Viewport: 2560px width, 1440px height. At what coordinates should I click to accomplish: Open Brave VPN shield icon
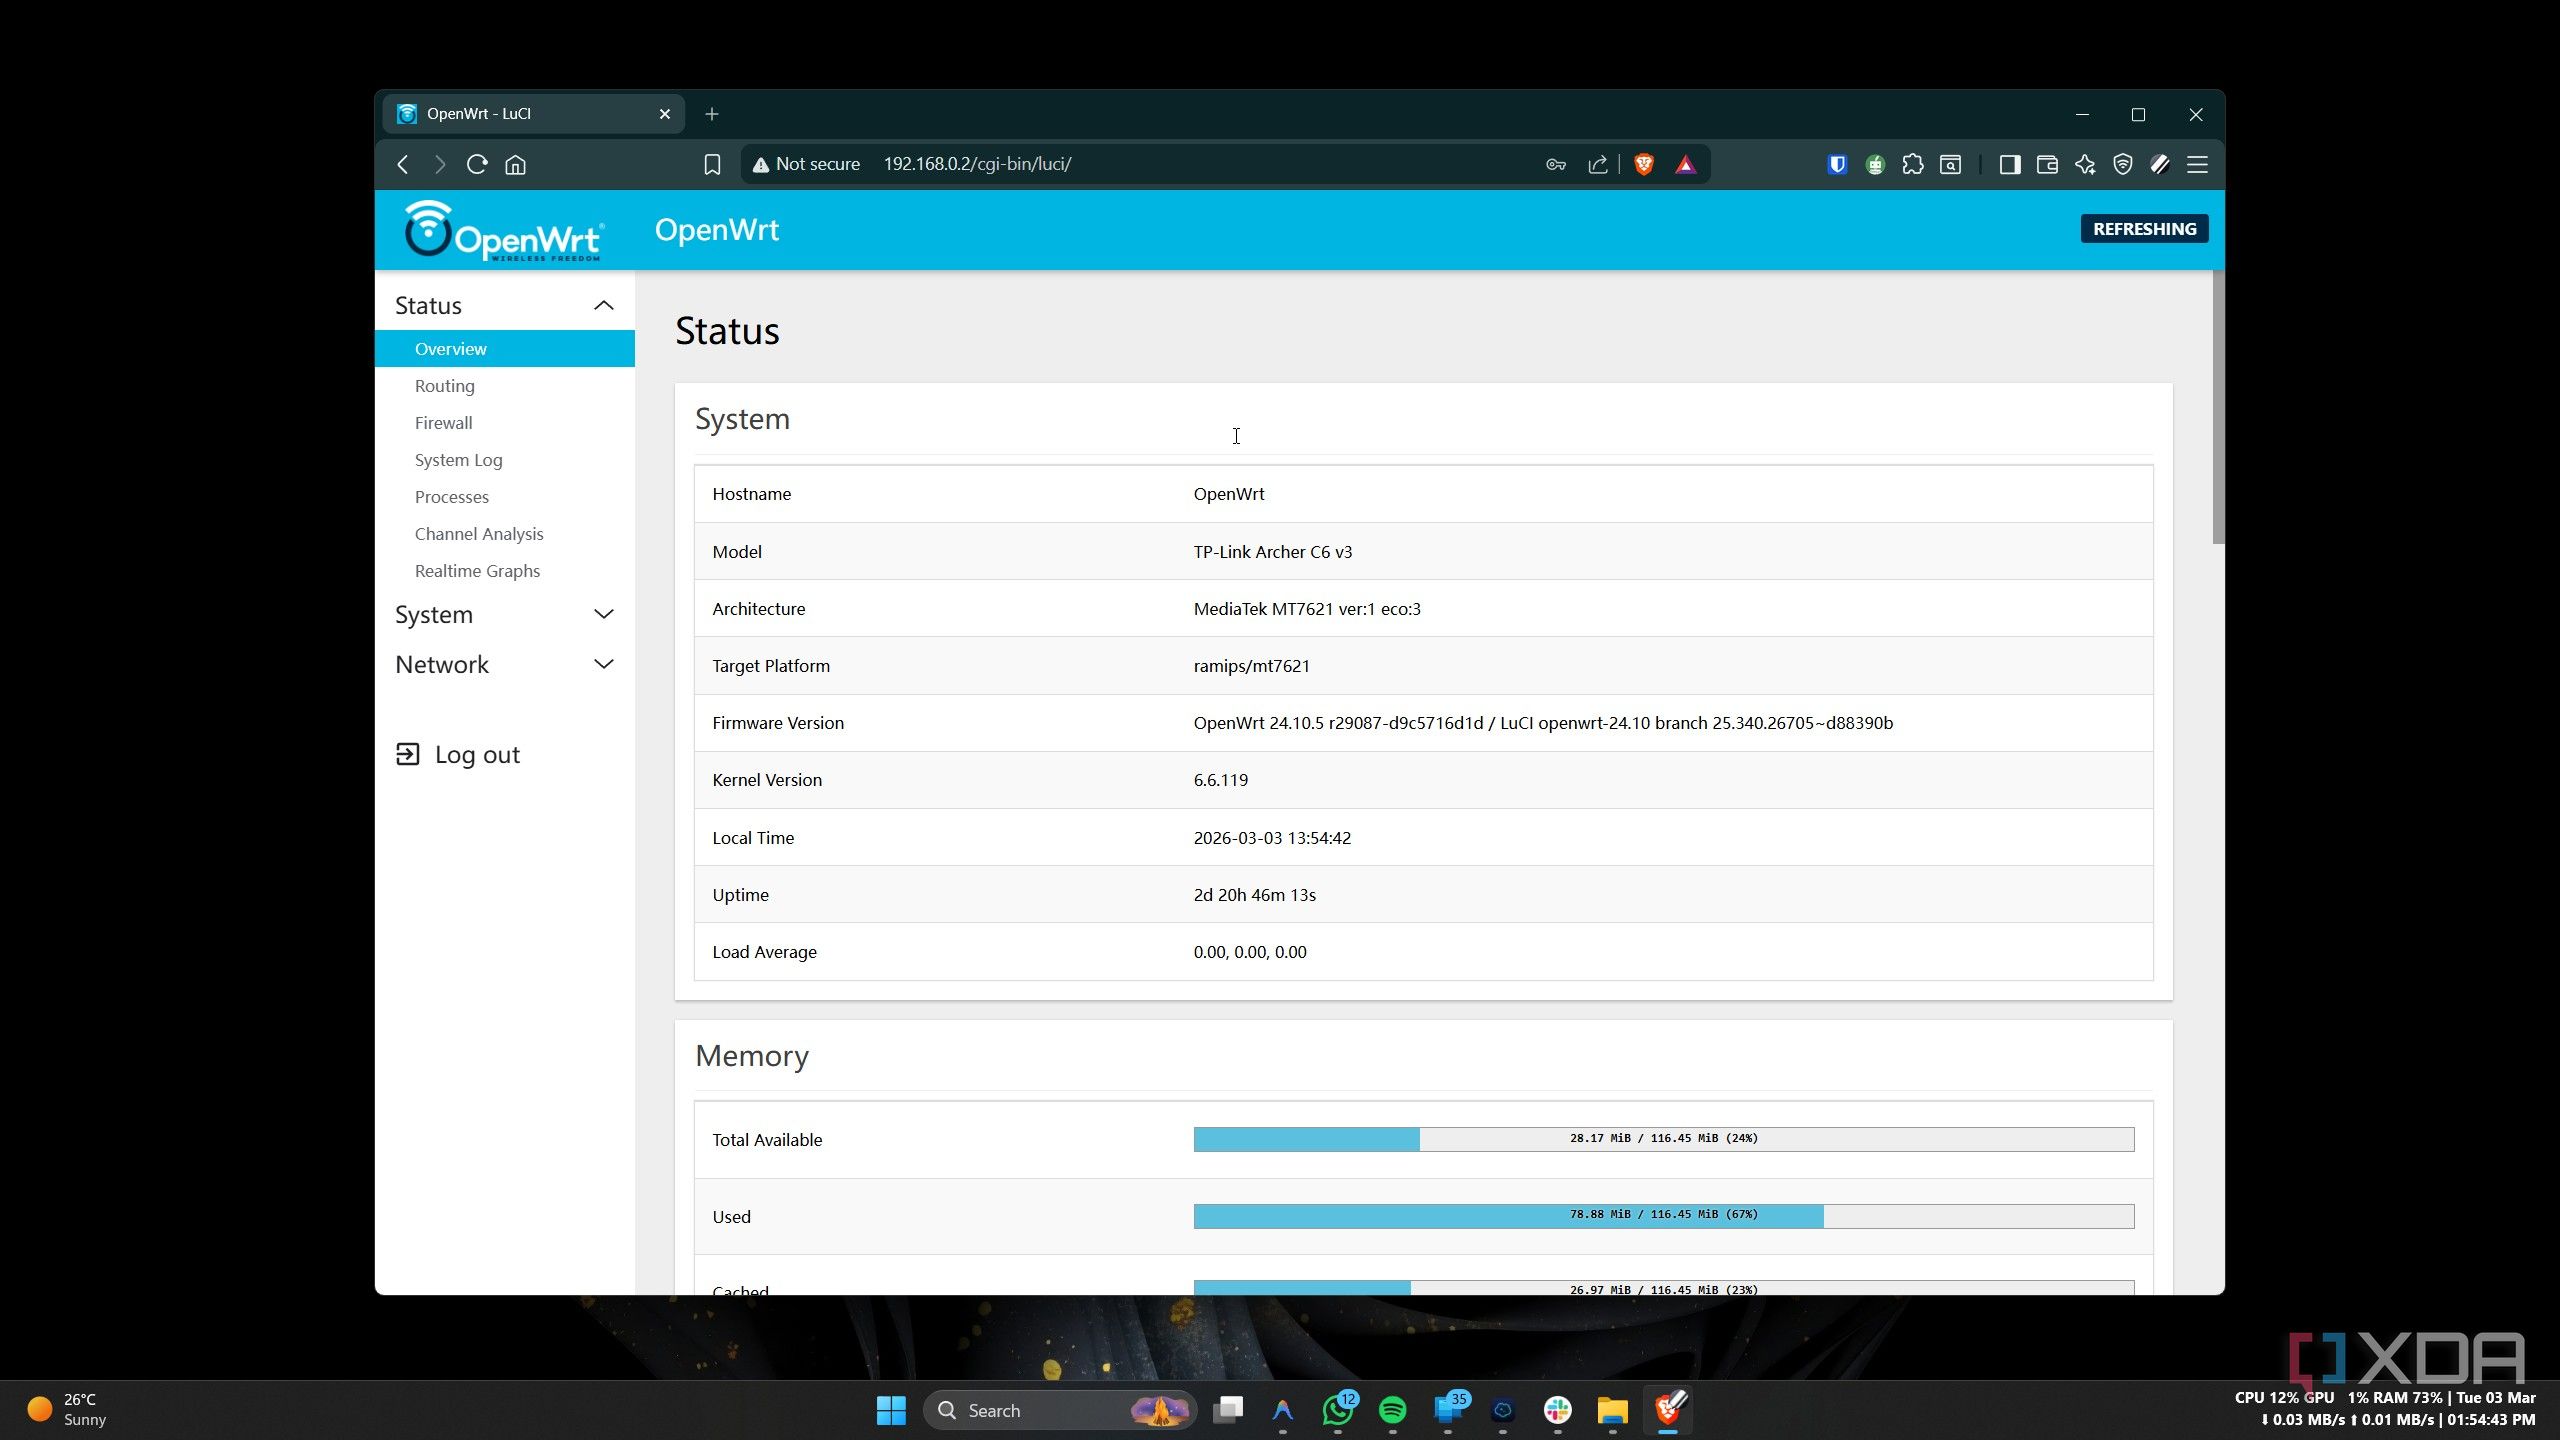[x=2123, y=164]
